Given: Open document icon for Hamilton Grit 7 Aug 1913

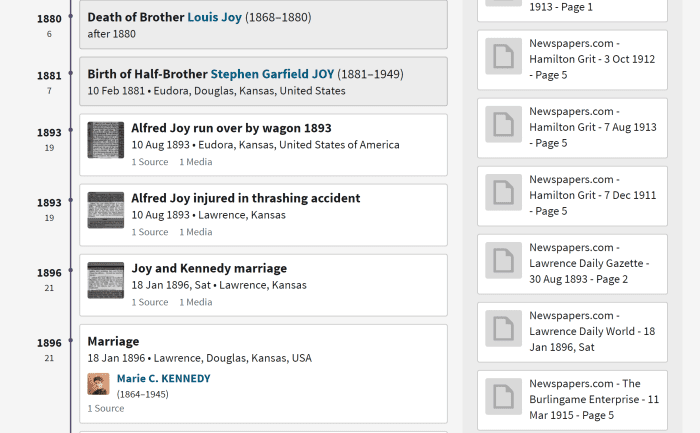Looking at the screenshot, I should pyautogui.click(x=503, y=124).
